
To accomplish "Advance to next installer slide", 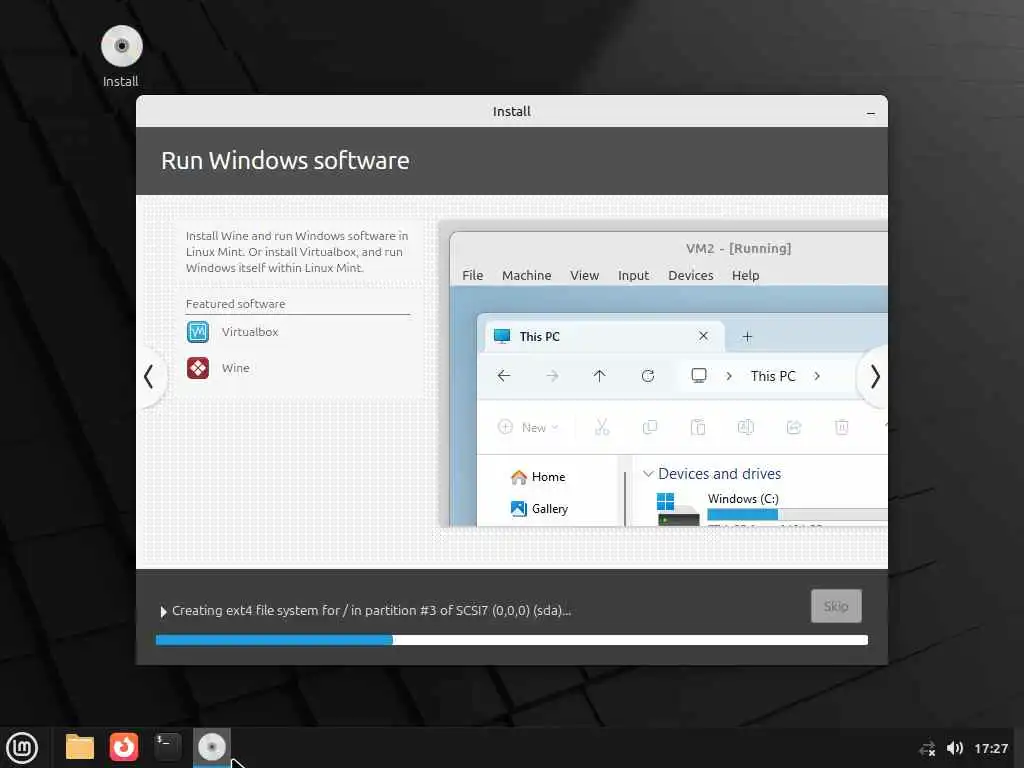I will pyautogui.click(x=874, y=377).
